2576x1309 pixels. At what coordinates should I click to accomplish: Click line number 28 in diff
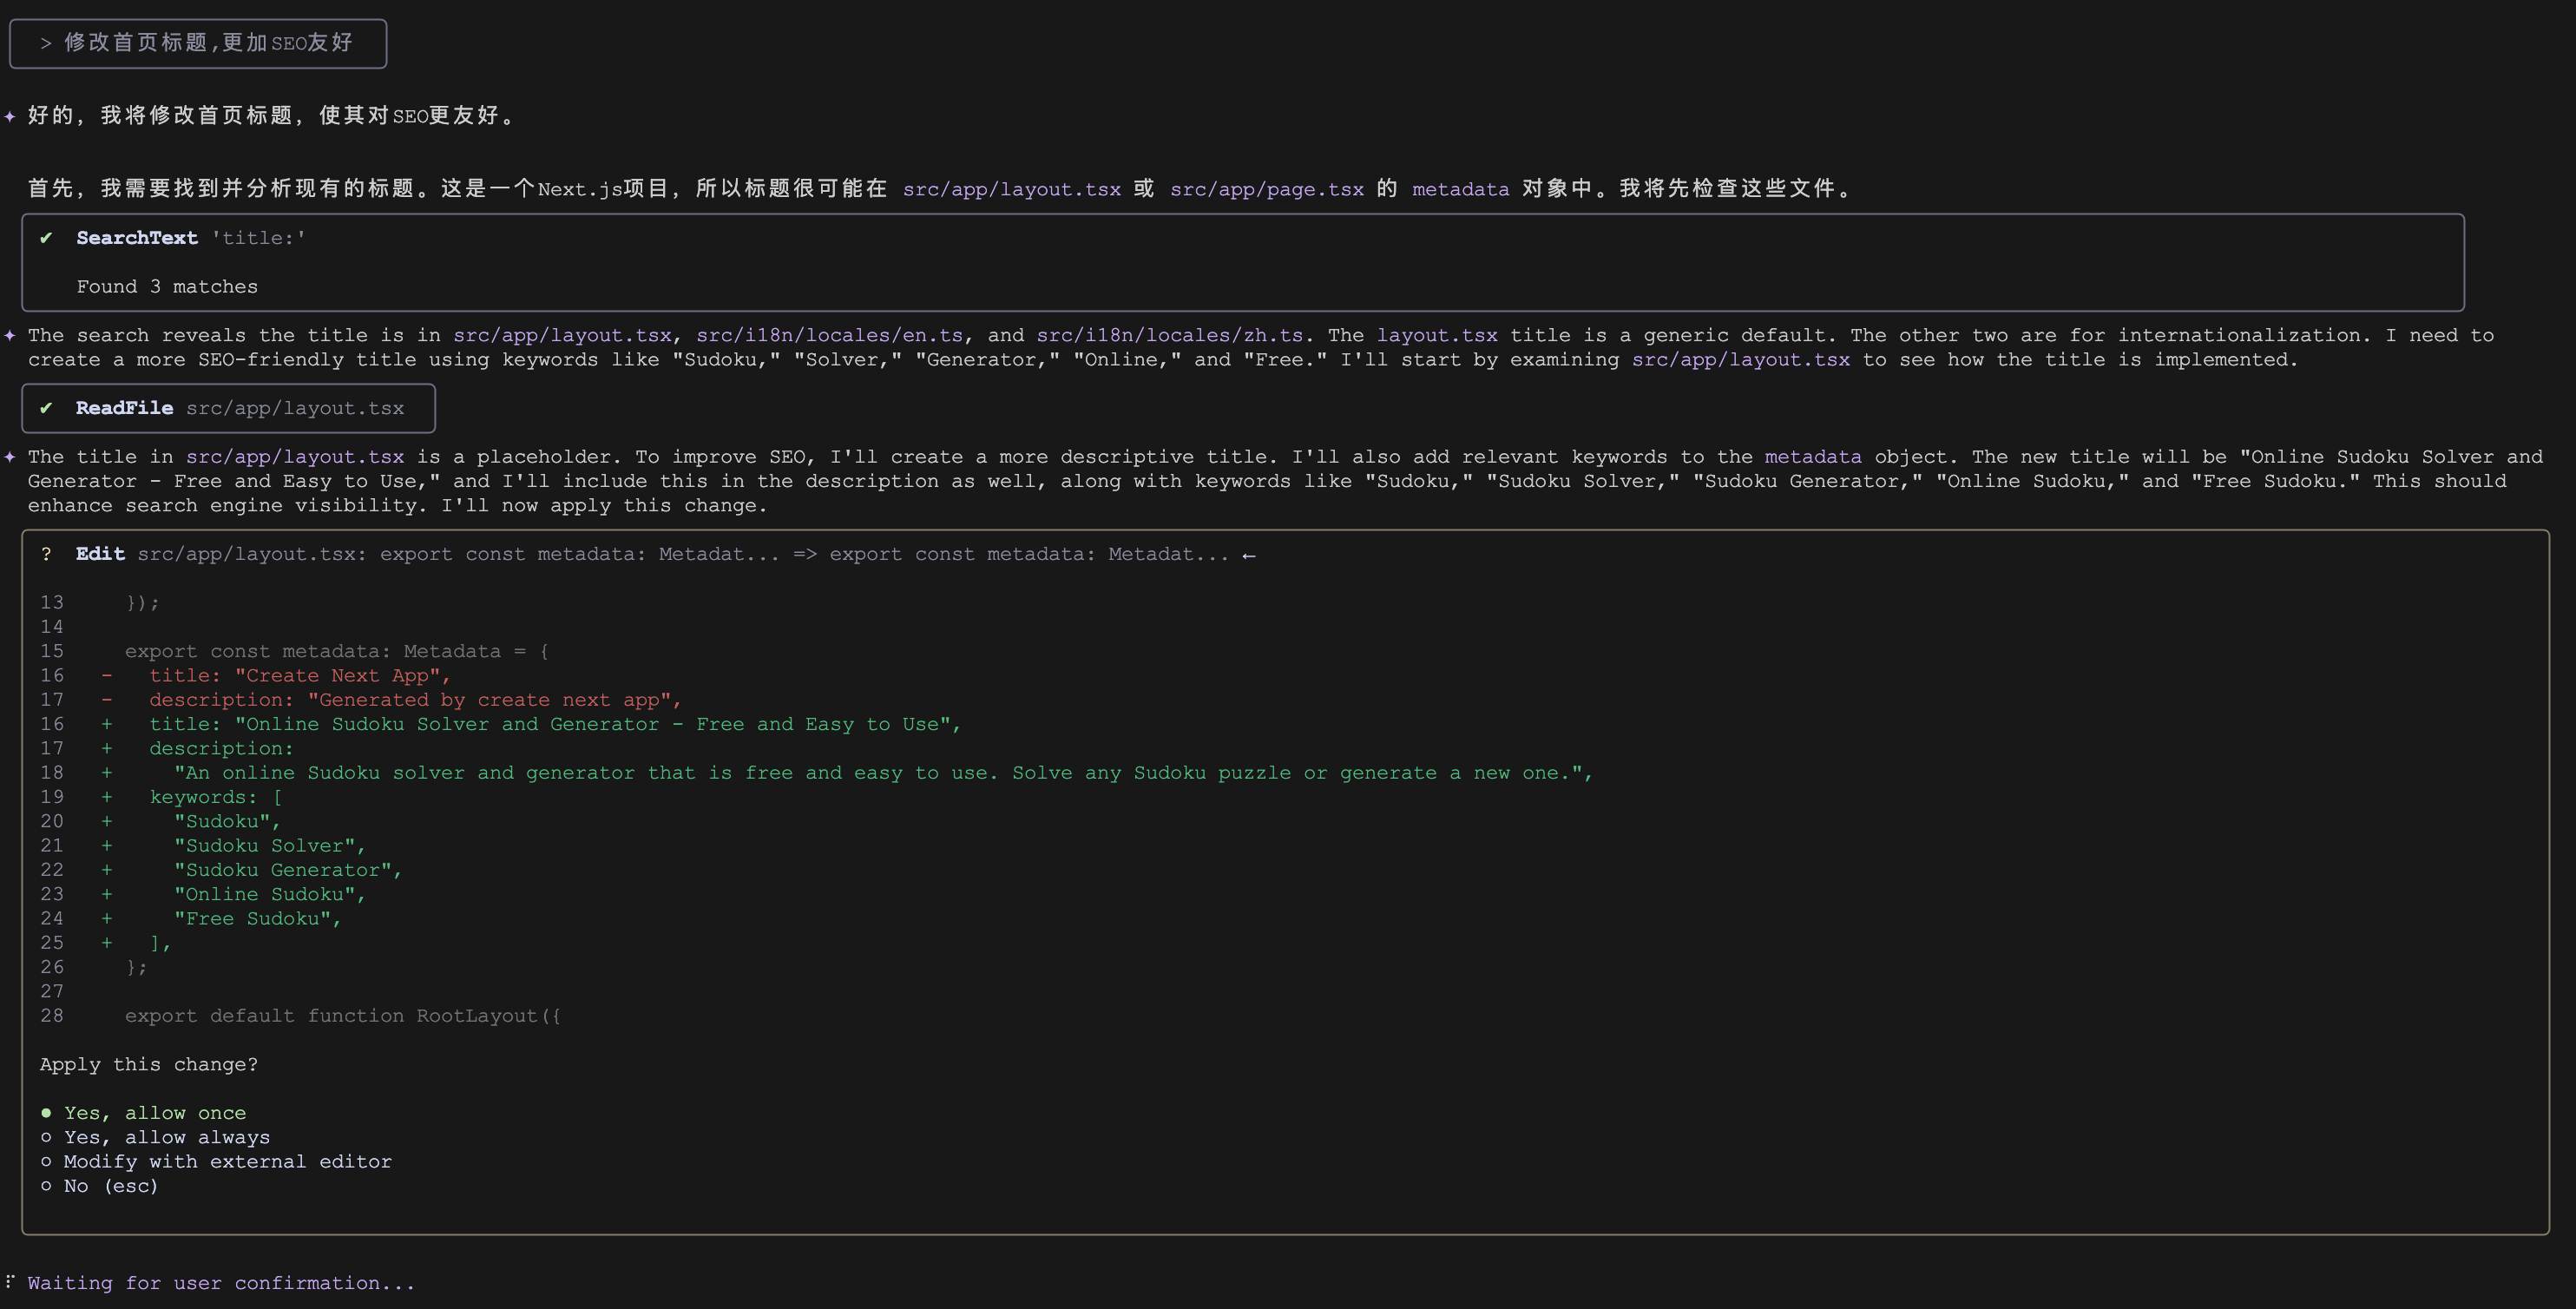pyautogui.click(x=52, y=1016)
